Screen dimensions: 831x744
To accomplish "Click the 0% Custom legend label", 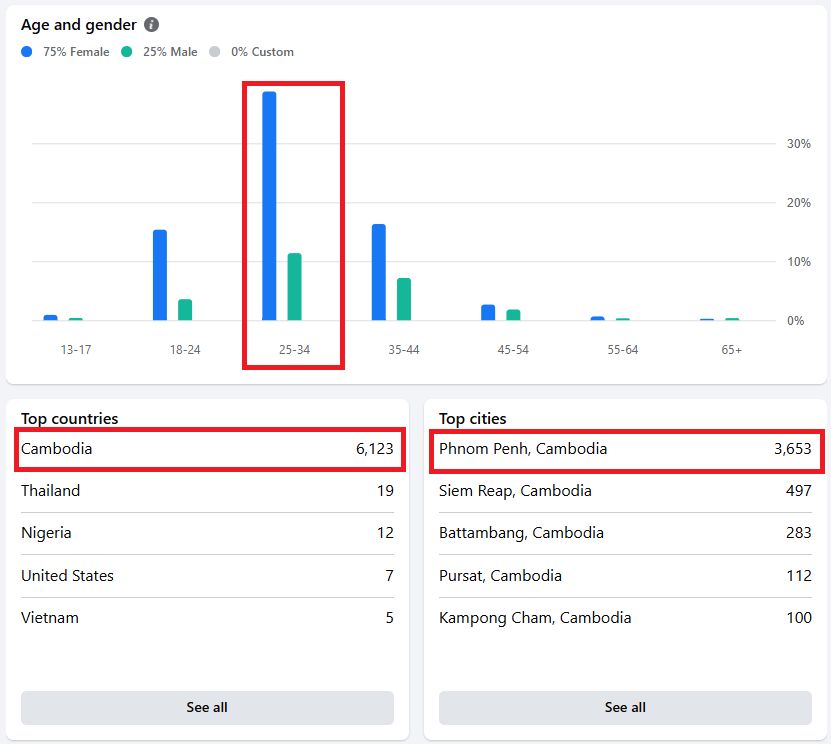I will point(262,51).
